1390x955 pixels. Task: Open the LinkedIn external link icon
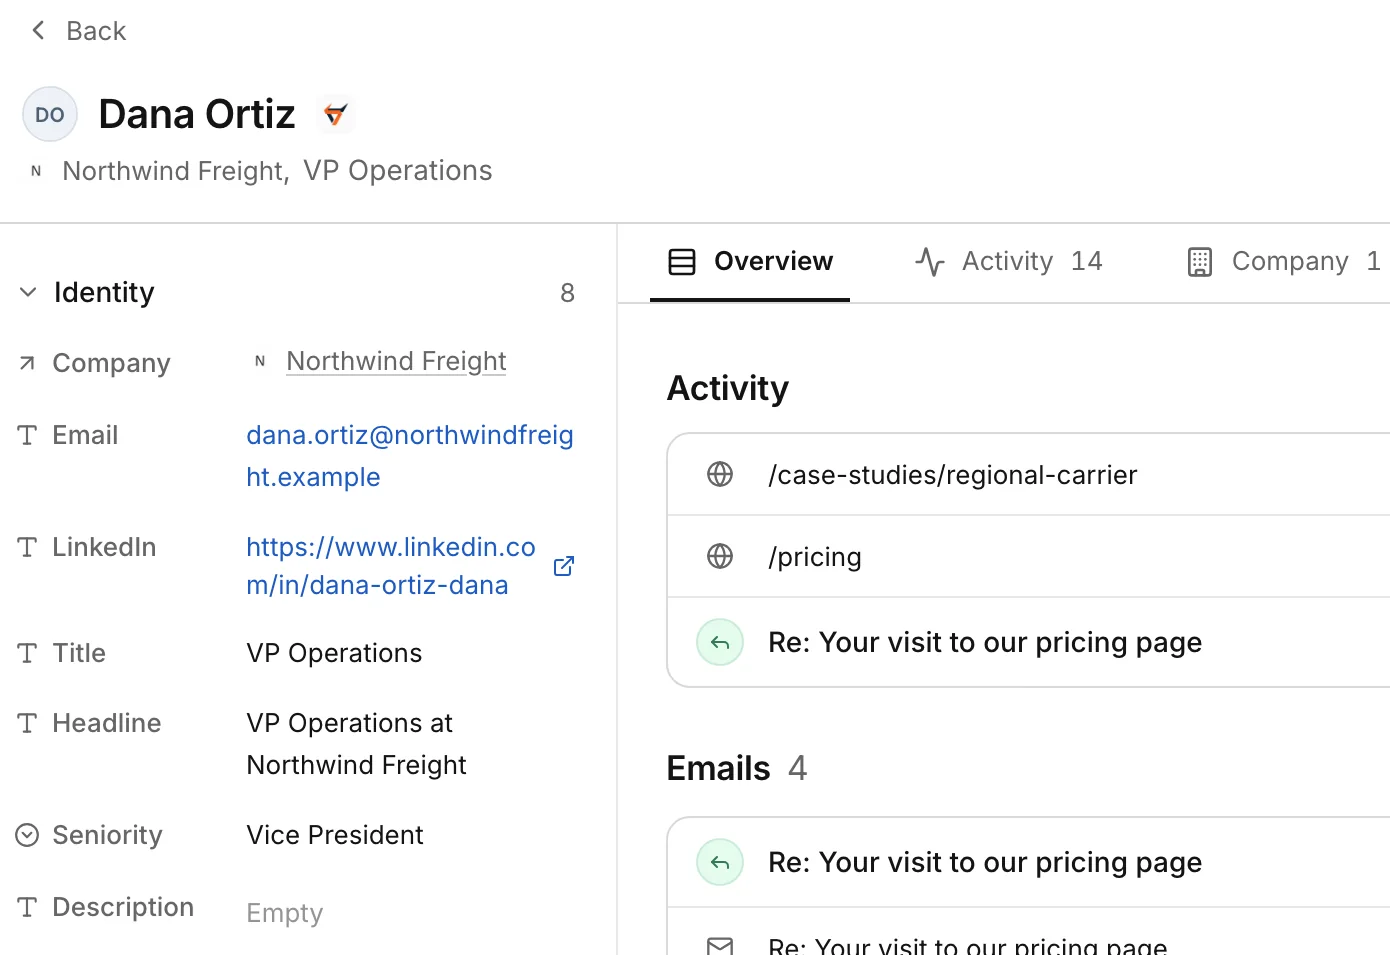564,566
